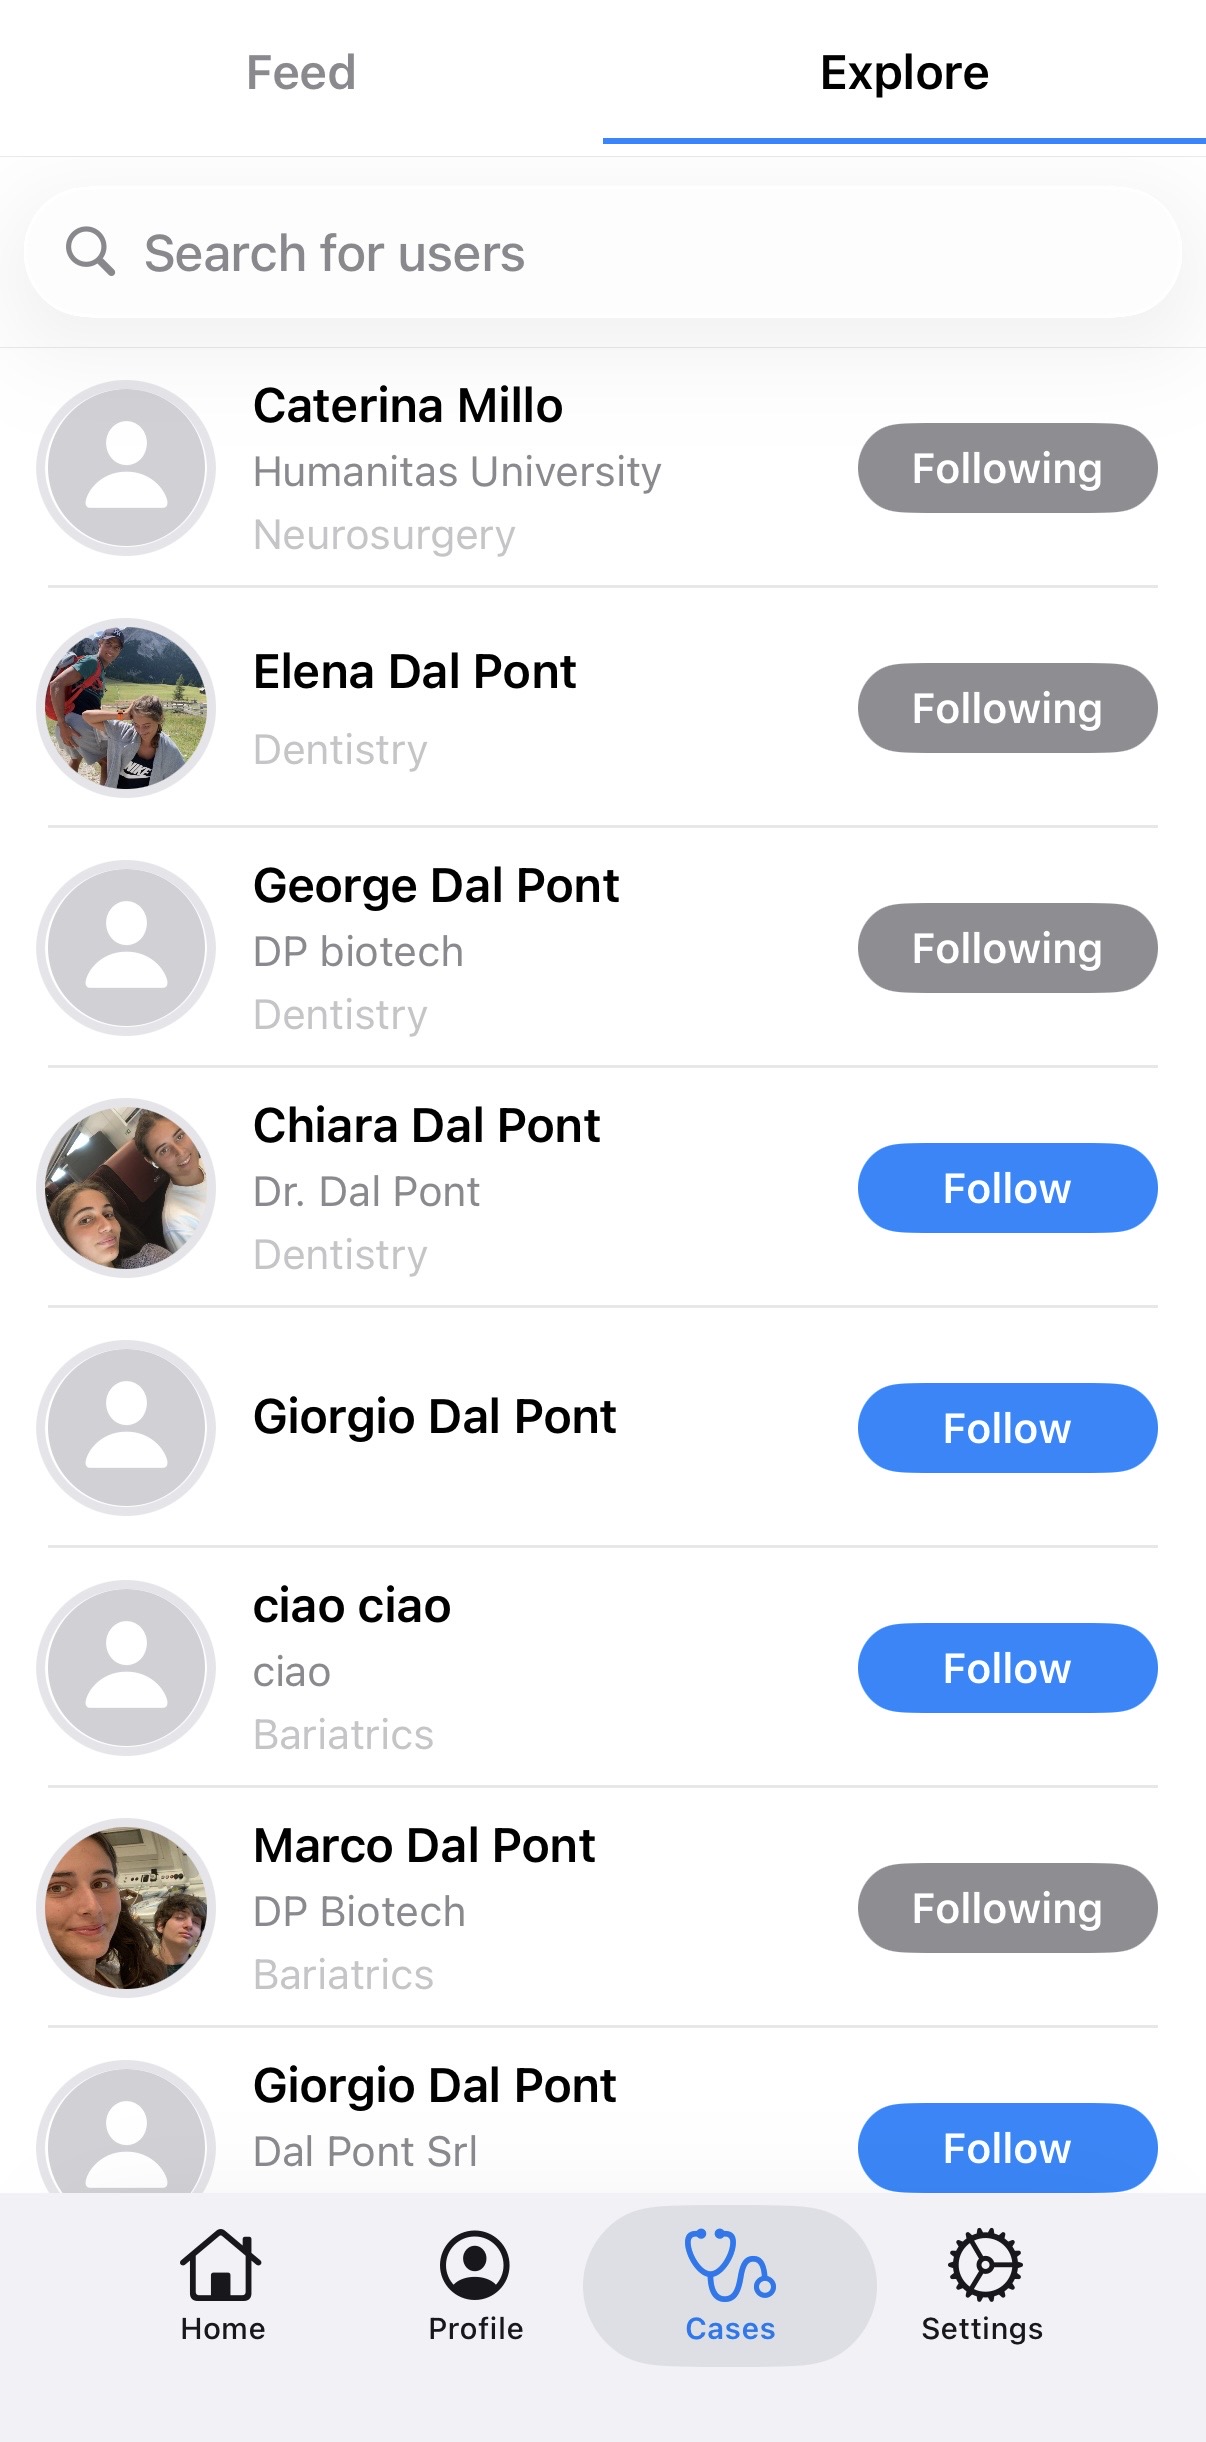Toggle Following for Elena Dal Pont
The width and height of the screenshot is (1206, 2442).
(1007, 708)
